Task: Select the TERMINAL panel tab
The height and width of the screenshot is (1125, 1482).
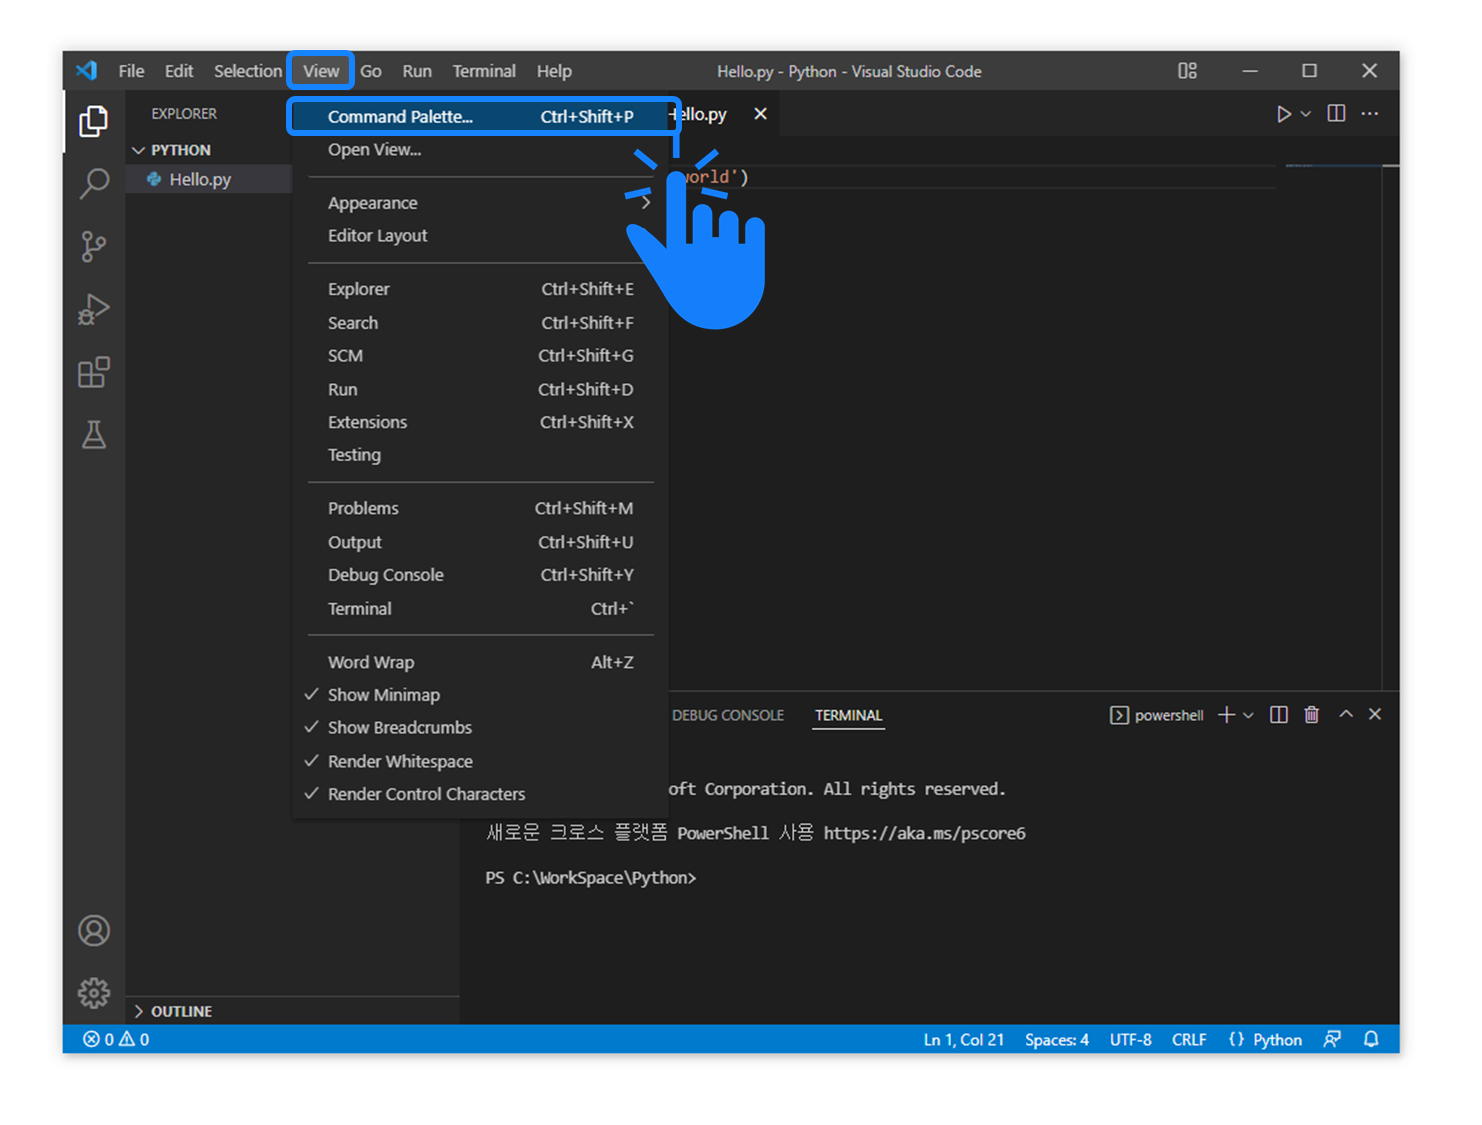Action: 848,715
